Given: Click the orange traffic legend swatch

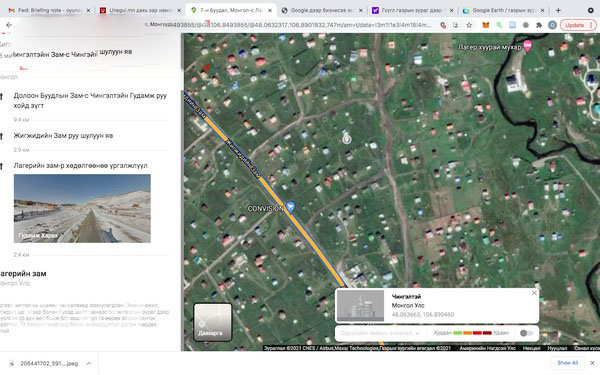Looking at the screenshot, I should click(467, 333).
